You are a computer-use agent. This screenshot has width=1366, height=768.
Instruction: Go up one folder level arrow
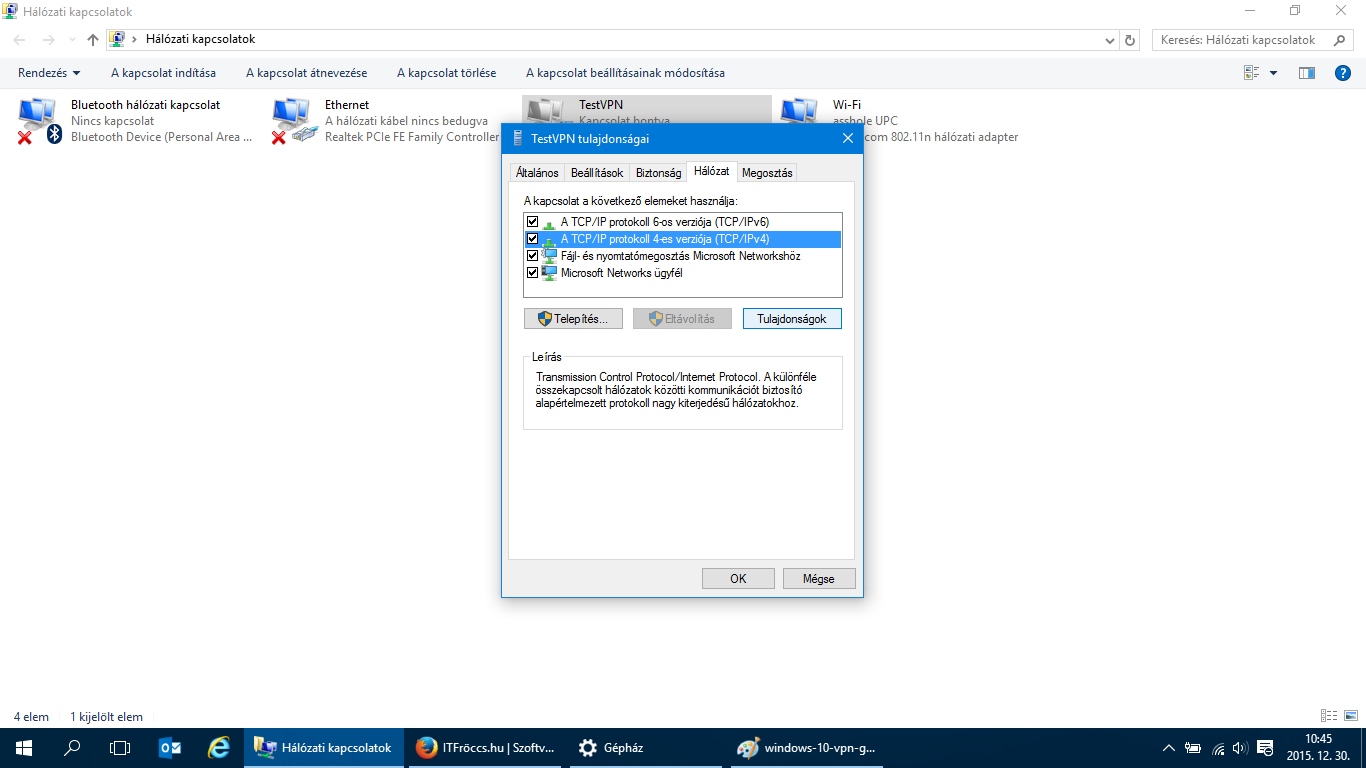click(93, 40)
